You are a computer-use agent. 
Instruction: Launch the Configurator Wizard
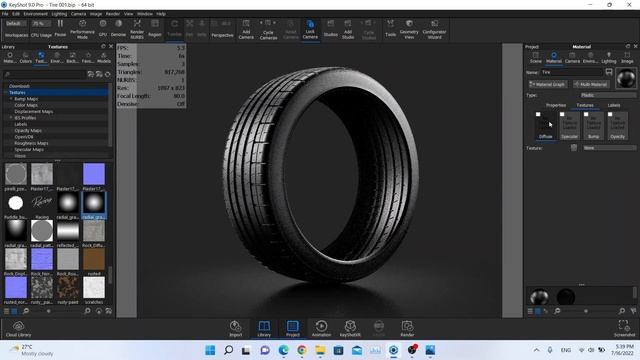(x=434, y=29)
